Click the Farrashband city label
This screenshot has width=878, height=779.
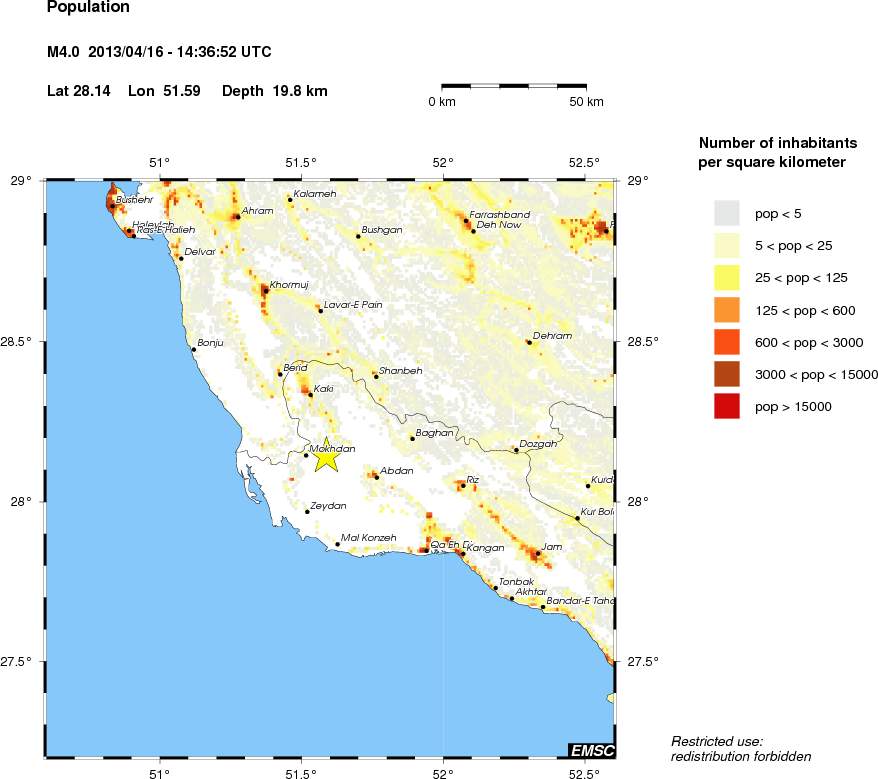coord(499,214)
